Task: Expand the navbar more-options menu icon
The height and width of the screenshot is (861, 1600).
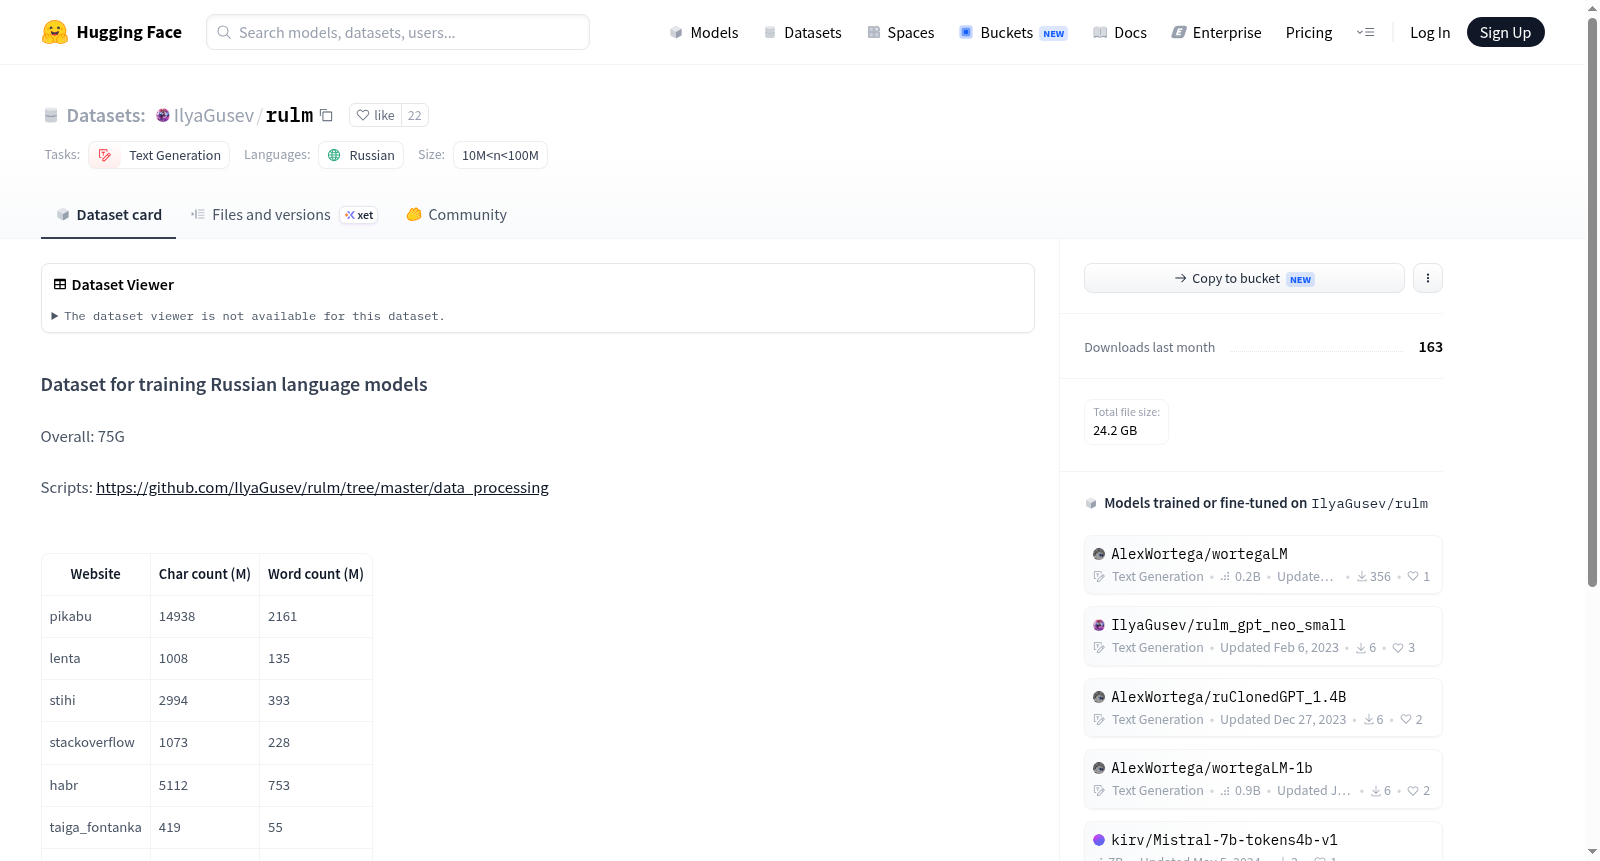Action: point(1365,32)
